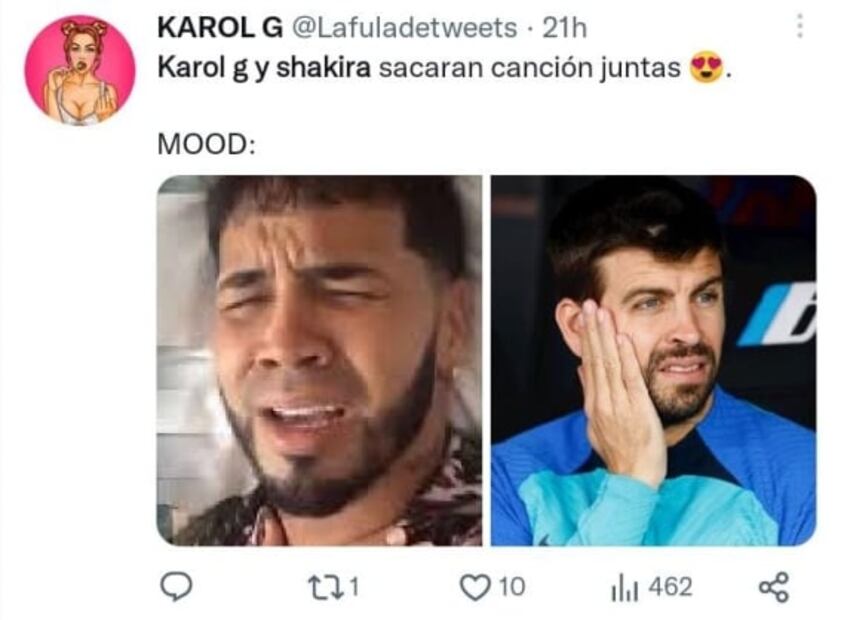Click the 462 views count

click(x=670, y=587)
